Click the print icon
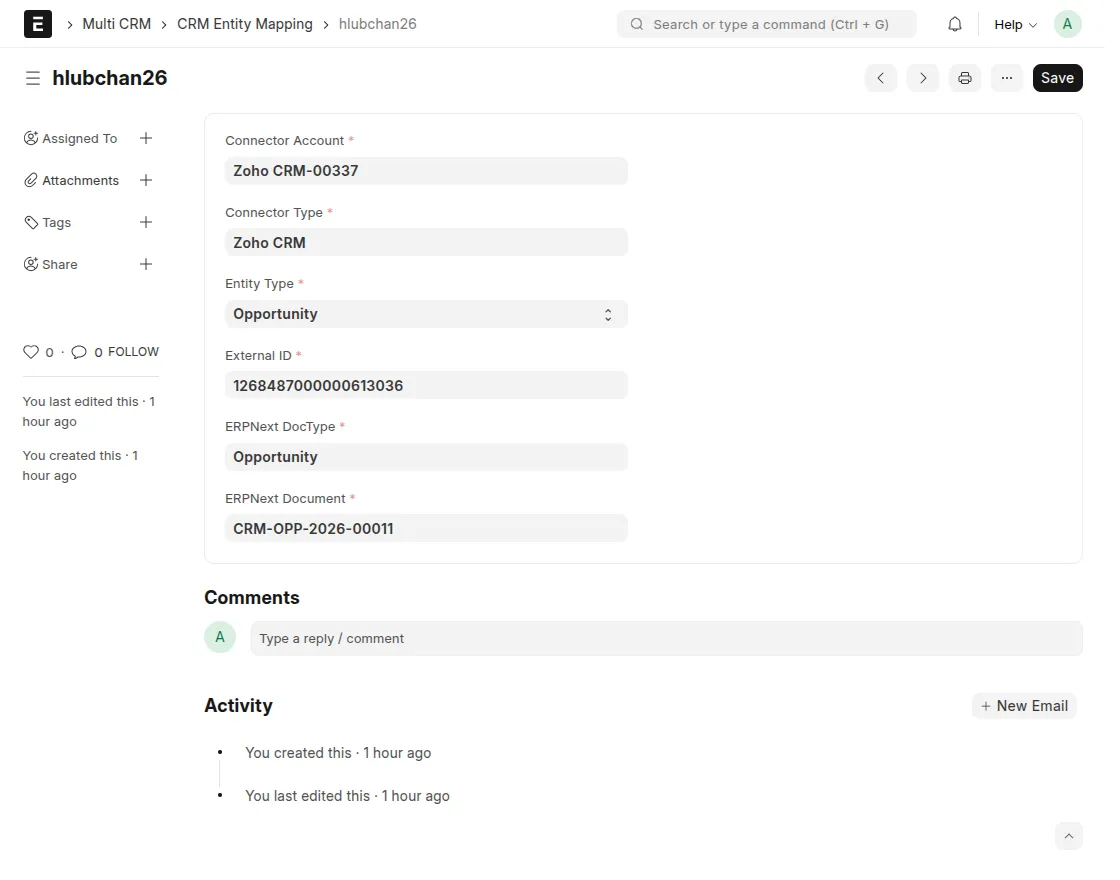This screenshot has width=1120, height=880. 965,78
